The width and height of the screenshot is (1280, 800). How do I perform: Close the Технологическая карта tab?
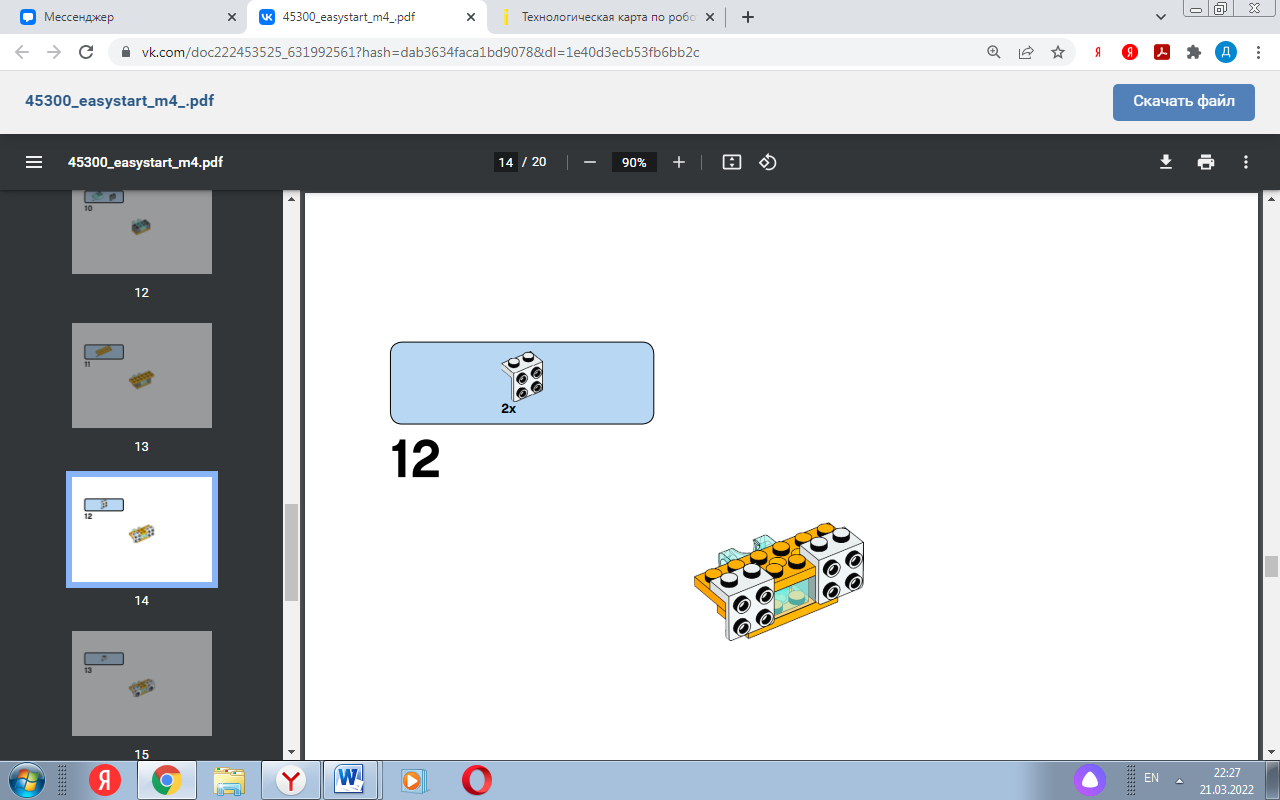[x=708, y=17]
